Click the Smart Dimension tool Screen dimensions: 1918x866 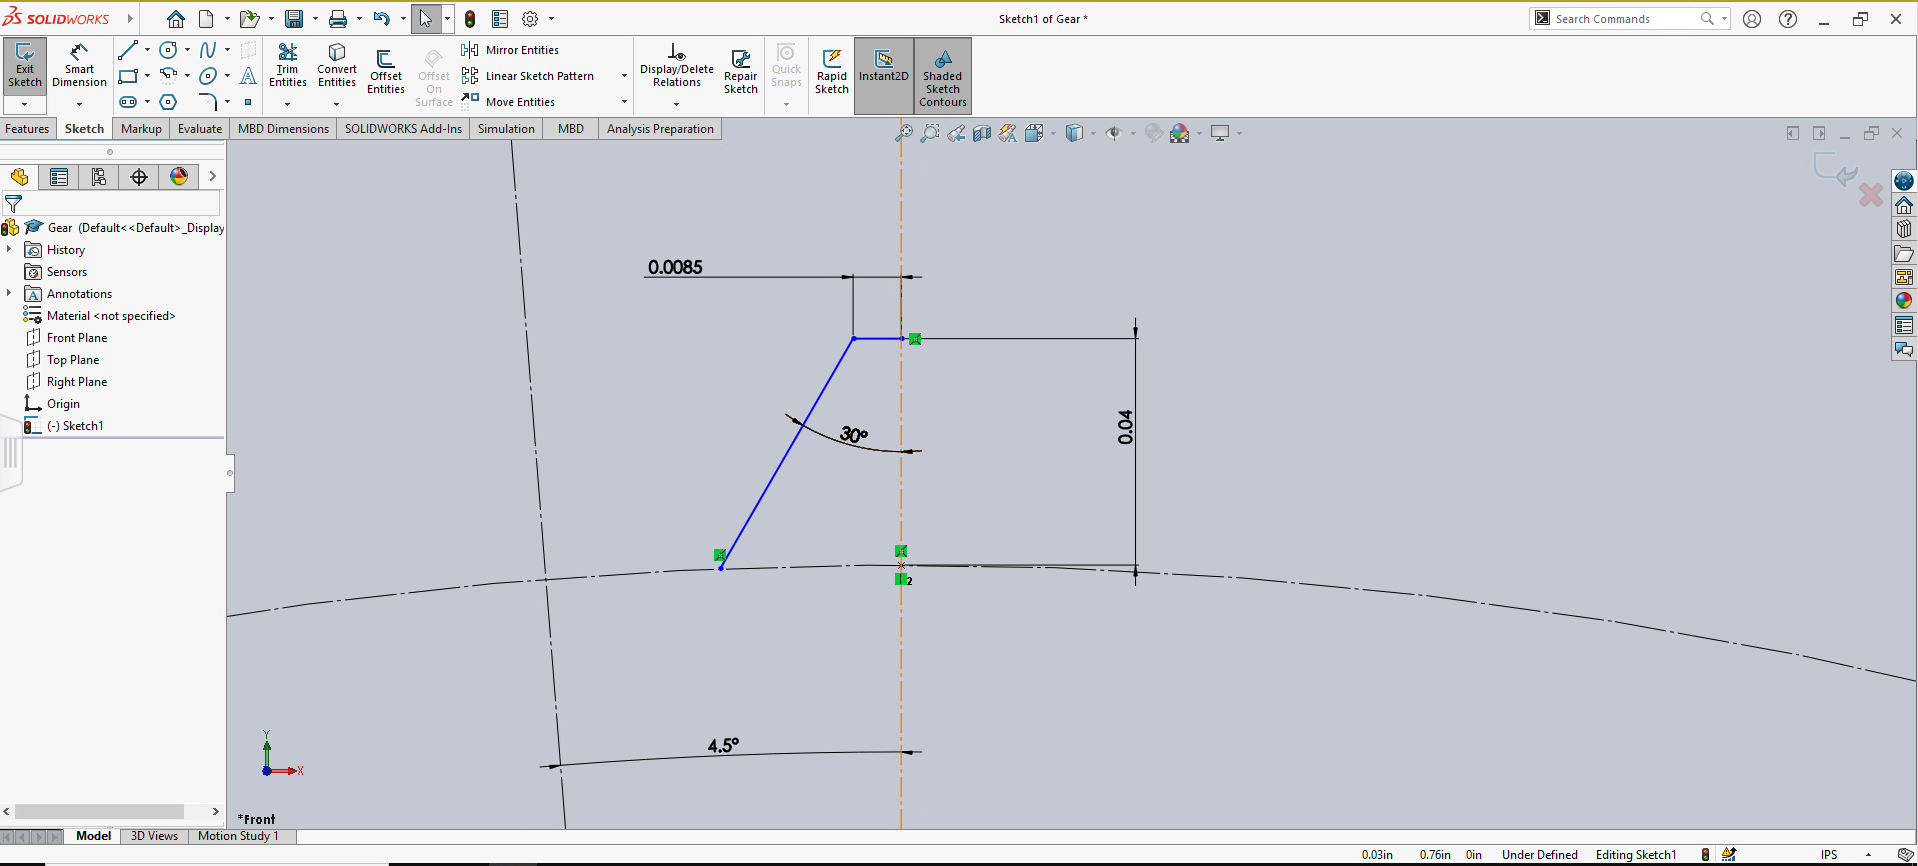(79, 66)
